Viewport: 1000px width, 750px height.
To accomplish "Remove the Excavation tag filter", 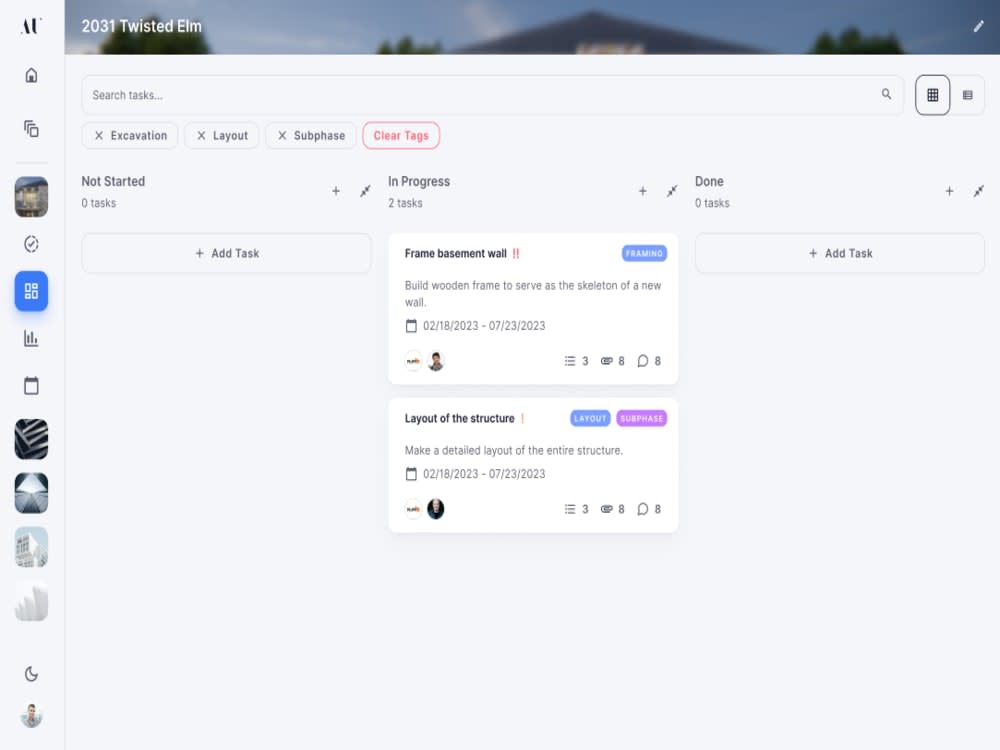I will click(99, 136).
